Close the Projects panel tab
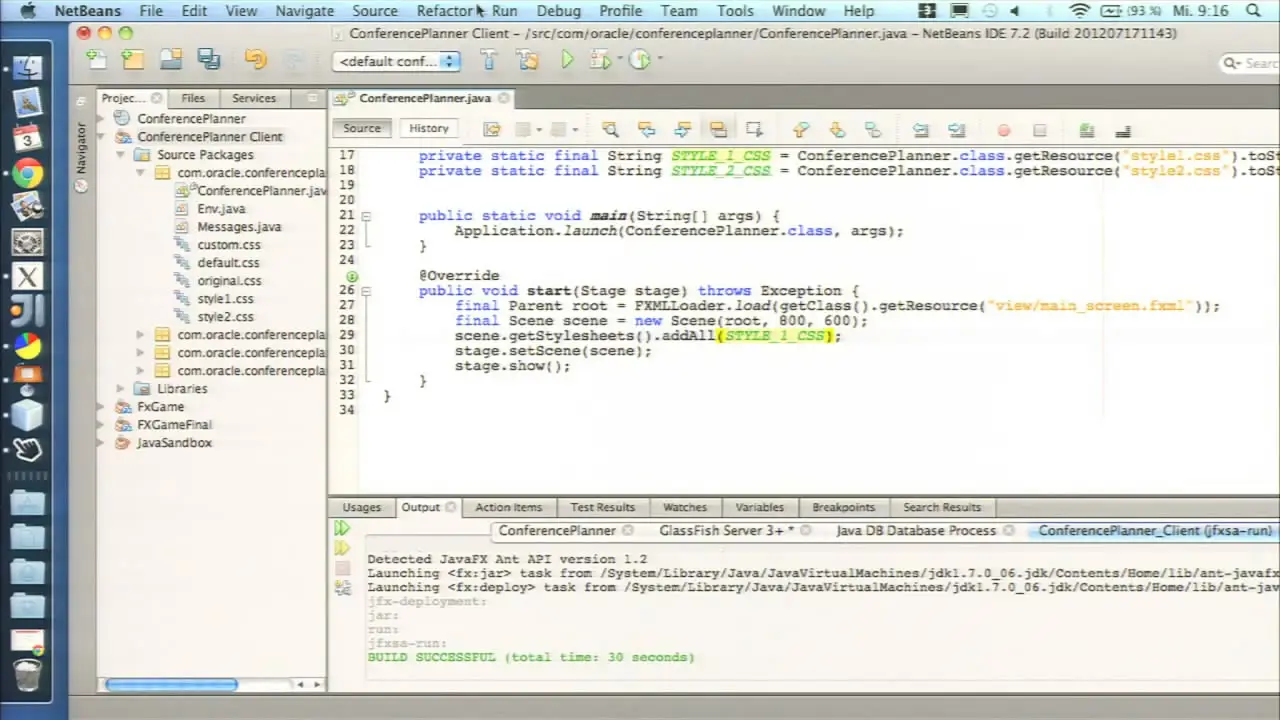Screen dimensions: 1280x720 155,98
